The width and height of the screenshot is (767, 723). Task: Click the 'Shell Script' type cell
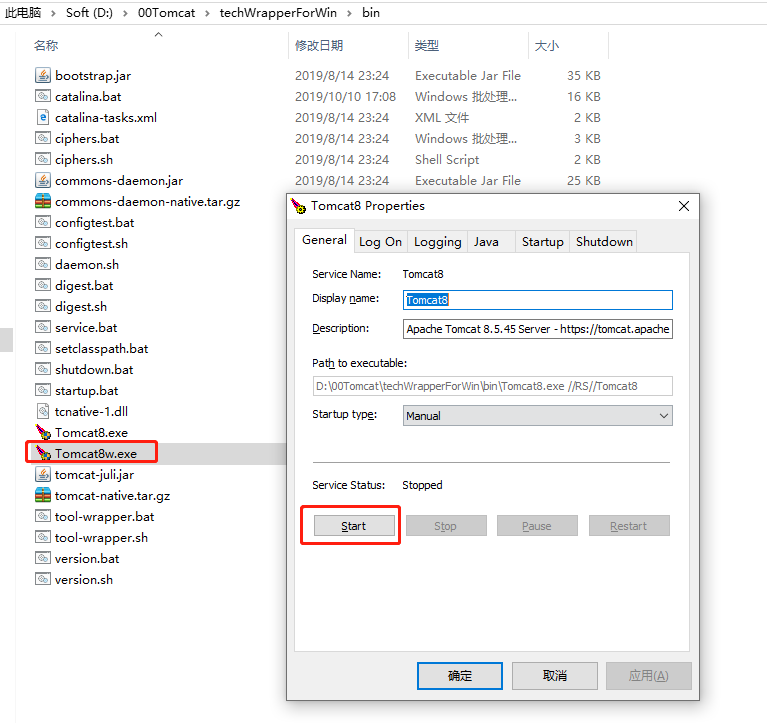click(x=447, y=159)
